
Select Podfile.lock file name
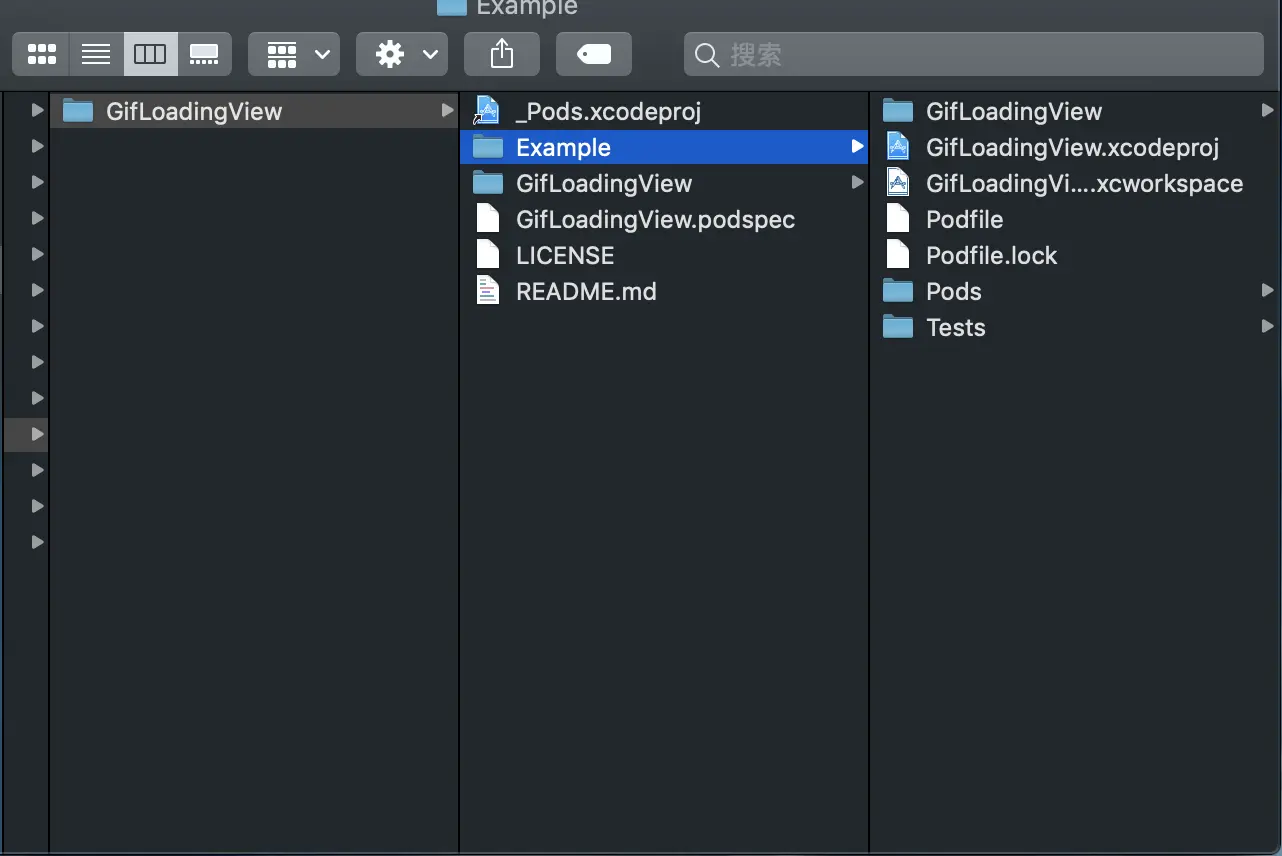pyautogui.click(x=991, y=255)
